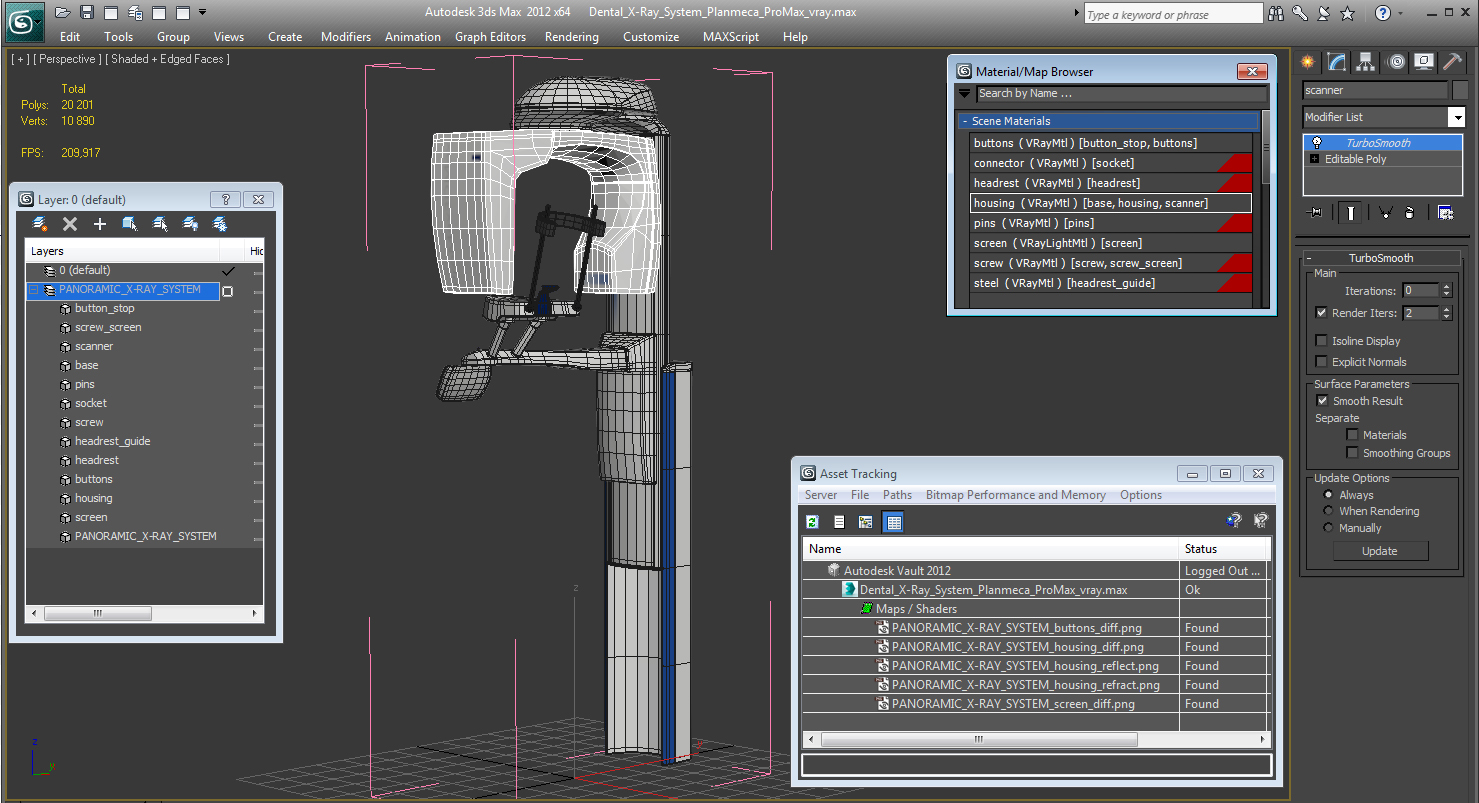1479x803 pixels.
Task: Switch Asset Tracking to table view icon
Action: (x=894, y=522)
